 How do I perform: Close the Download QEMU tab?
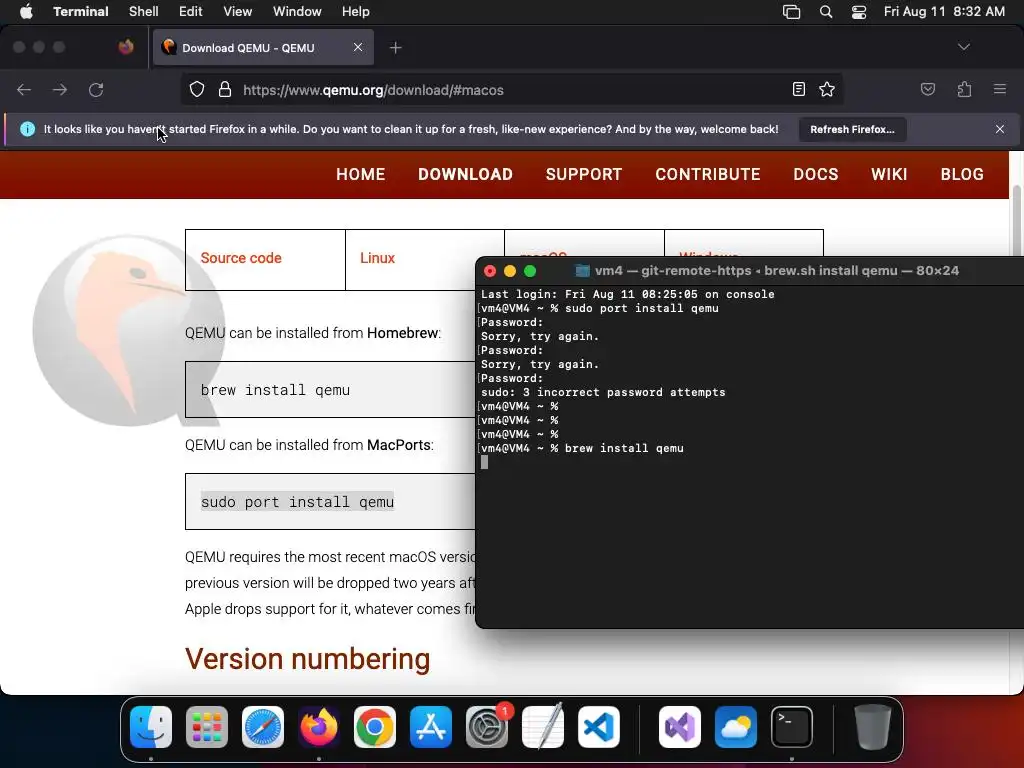[358, 47]
